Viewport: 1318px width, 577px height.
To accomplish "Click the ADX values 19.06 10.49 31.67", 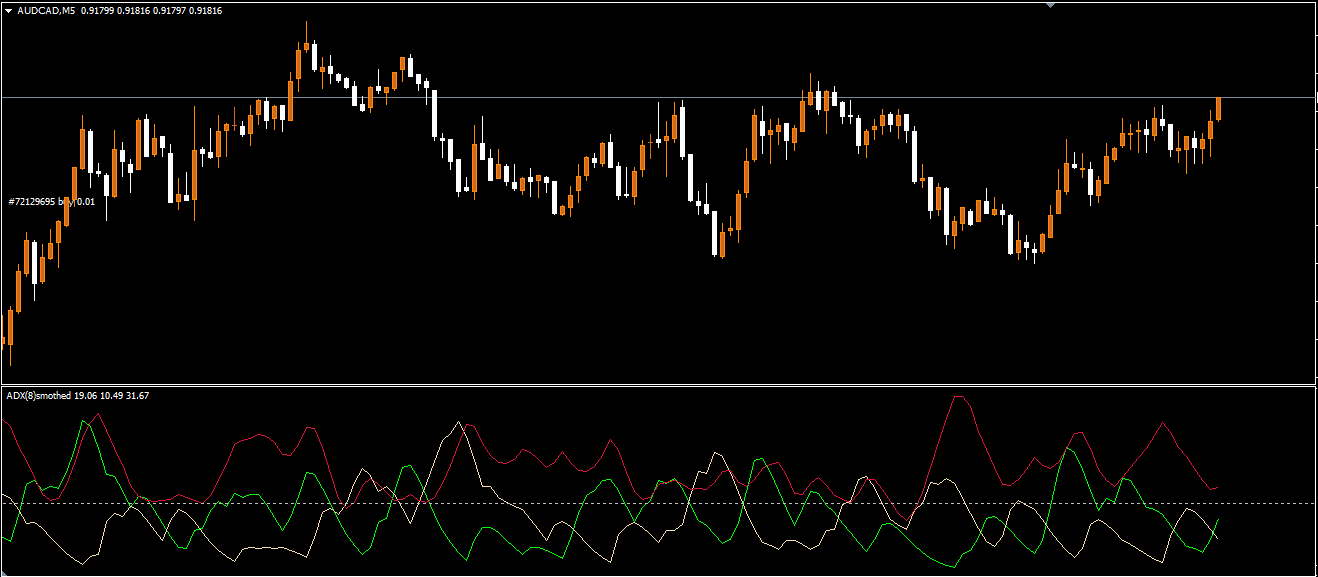I will 112,396.
